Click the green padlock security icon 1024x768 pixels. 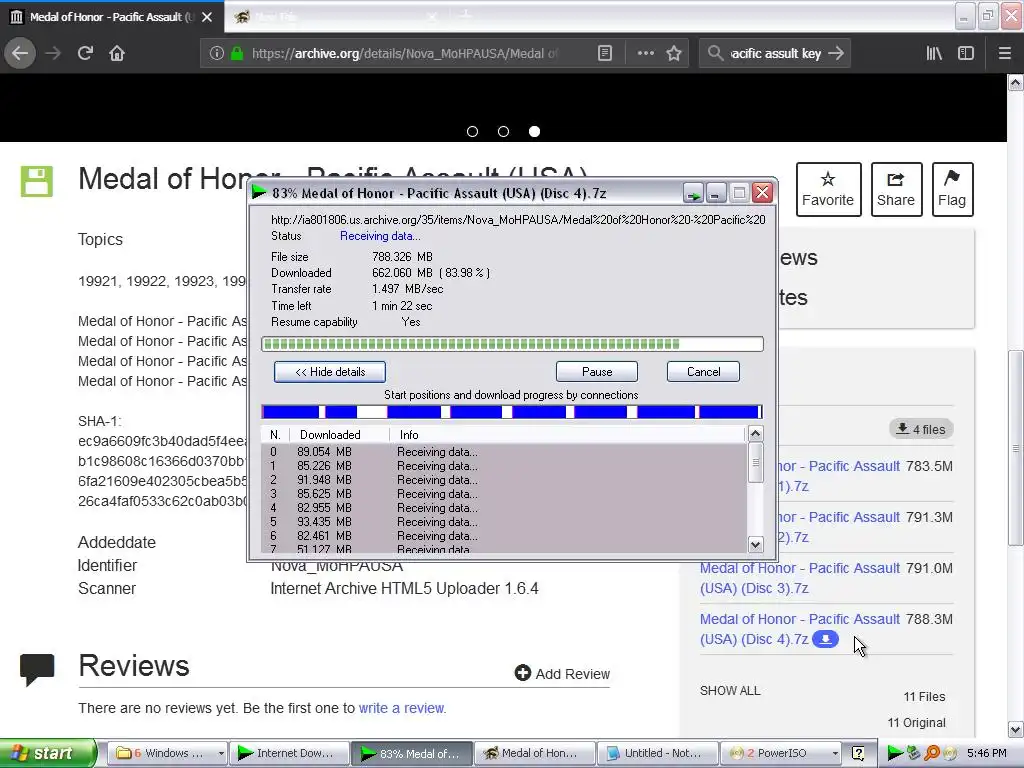tap(237, 53)
